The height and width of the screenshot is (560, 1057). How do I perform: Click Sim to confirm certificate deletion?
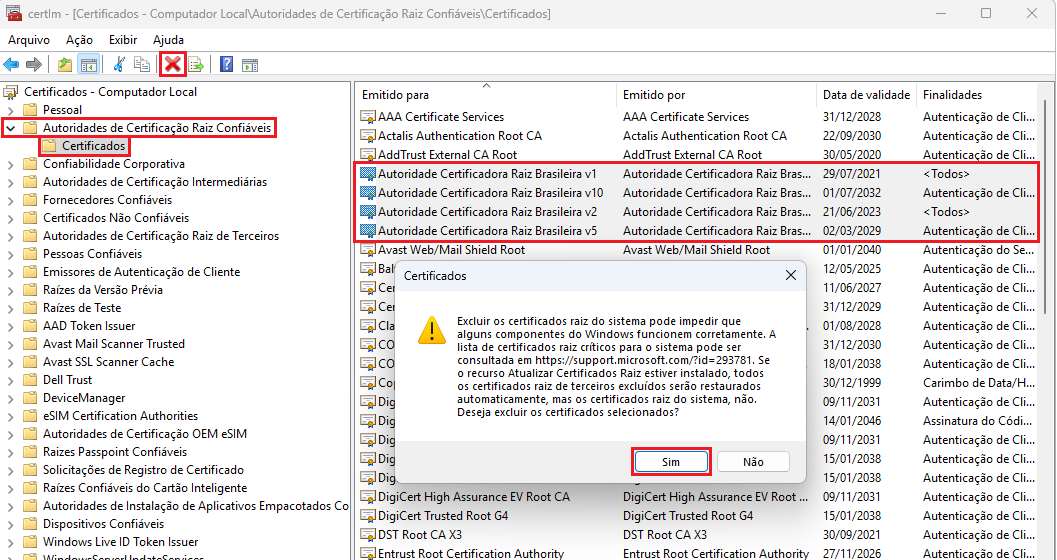[x=671, y=462]
